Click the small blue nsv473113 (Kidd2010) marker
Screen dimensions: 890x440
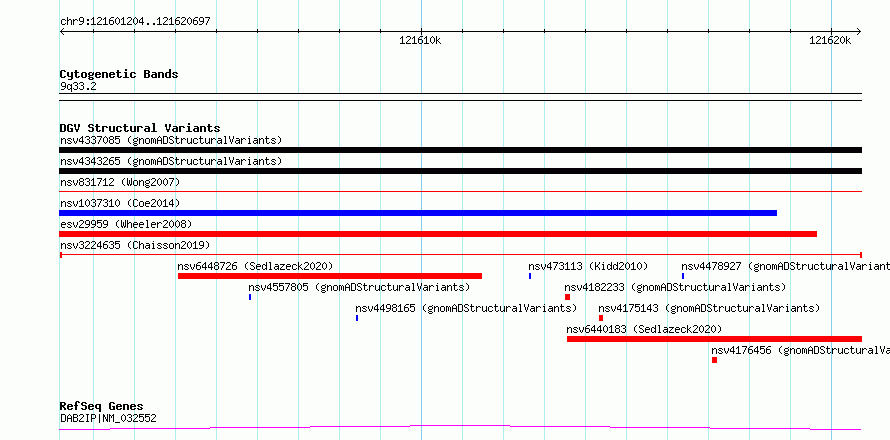[x=530, y=276]
